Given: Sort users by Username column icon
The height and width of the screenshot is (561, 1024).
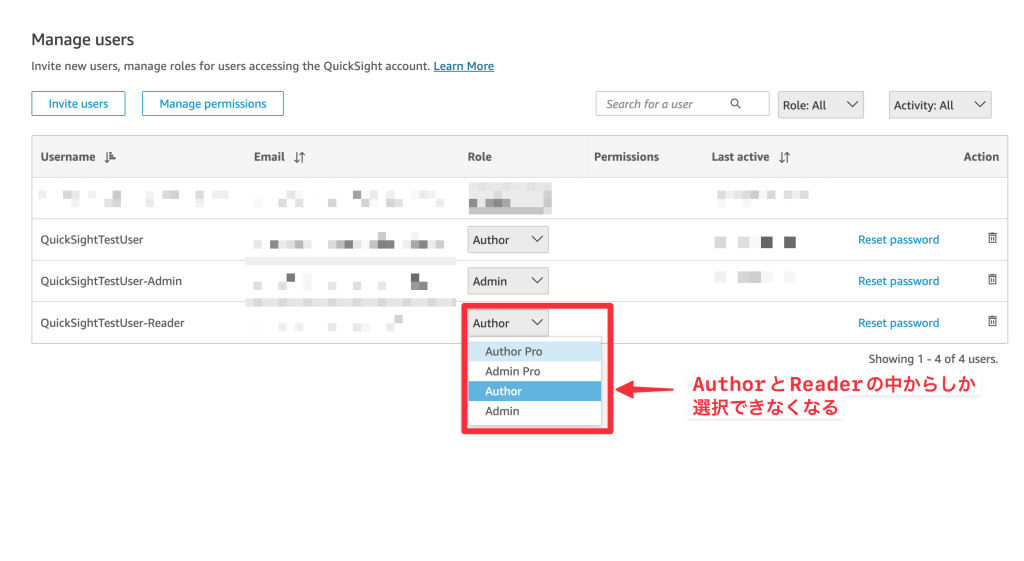Looking at the screenshot, I should [x=110, y=157].
